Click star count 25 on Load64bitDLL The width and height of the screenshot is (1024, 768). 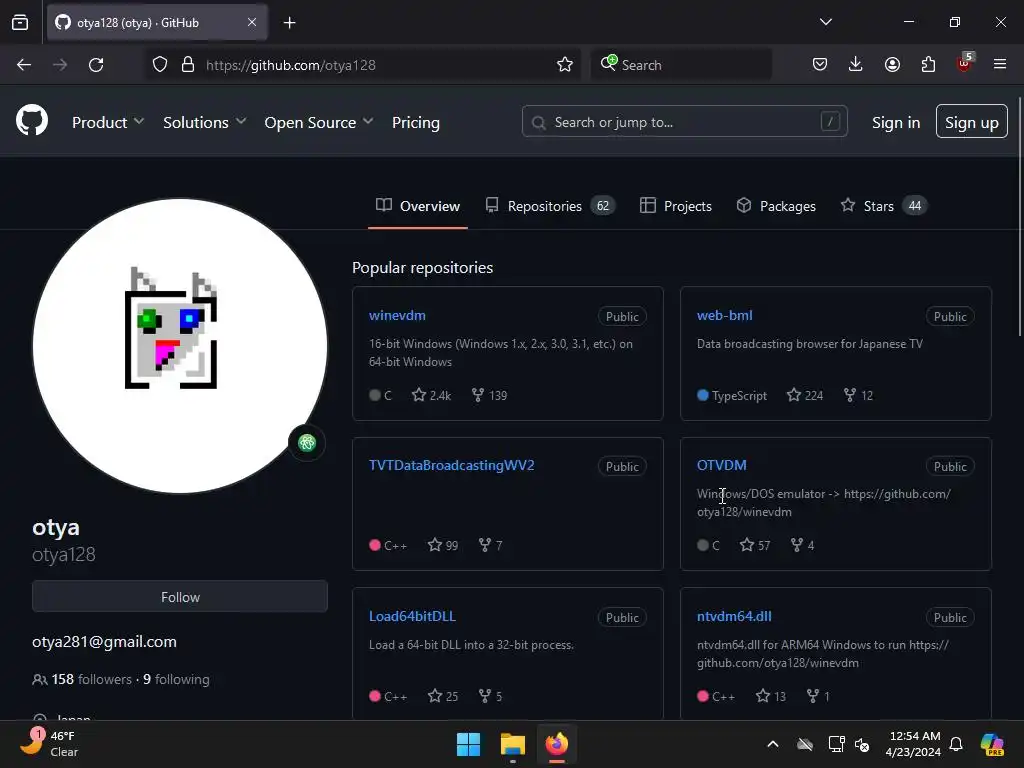point(443,696)
